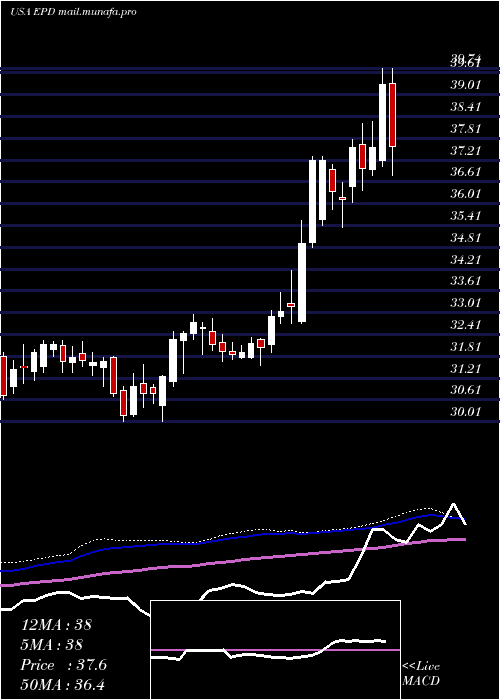
Task: Click the 36.61 price axis label
Action: coord(465,172)
